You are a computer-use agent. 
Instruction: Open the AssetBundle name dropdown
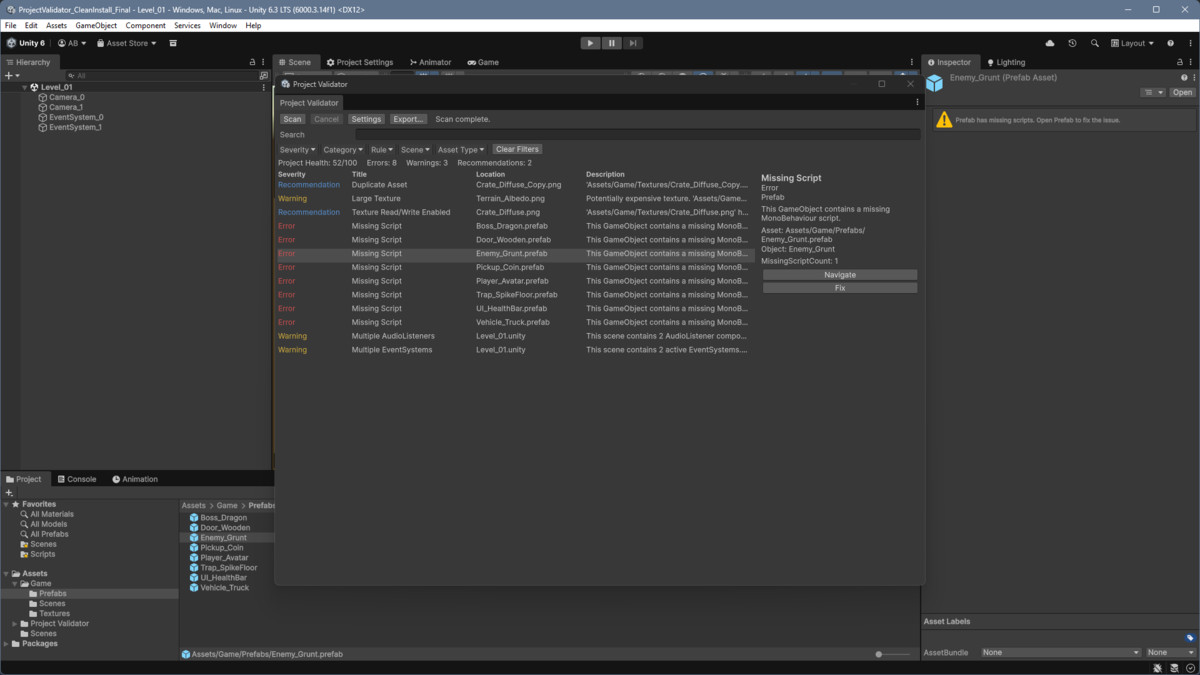[x=1060, y=652]
